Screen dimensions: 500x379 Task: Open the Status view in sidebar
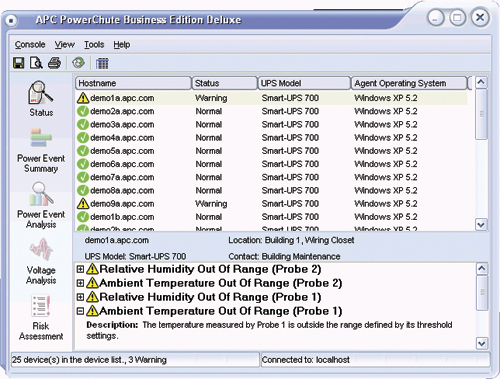(41, 99)
